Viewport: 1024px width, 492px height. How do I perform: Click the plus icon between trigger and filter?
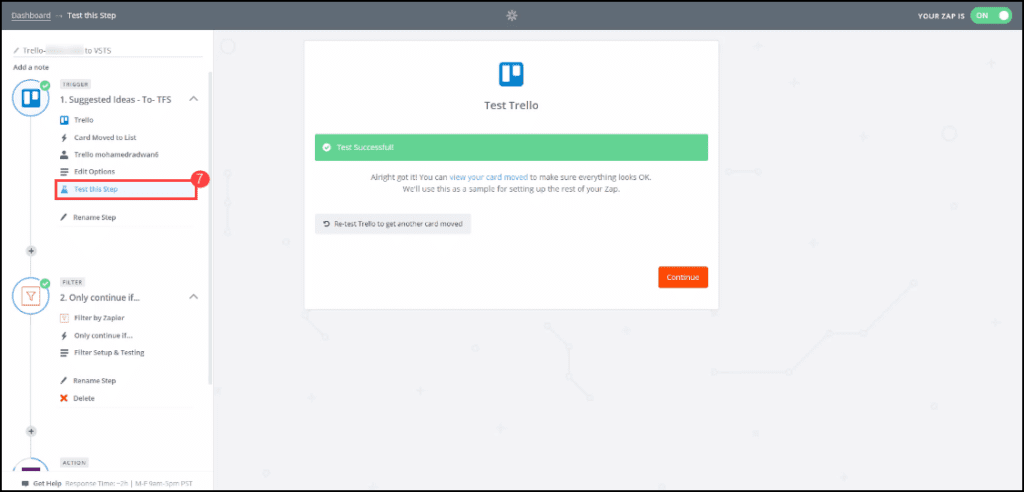coord(31,249)
